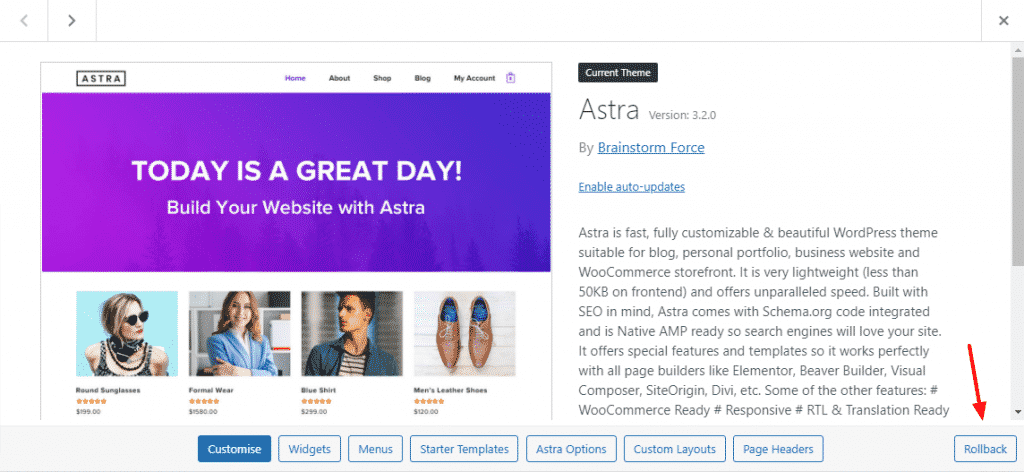Viewport: 1024px width, 472px height.
Task: Open Custom Layouts
Action: point(675,448)
